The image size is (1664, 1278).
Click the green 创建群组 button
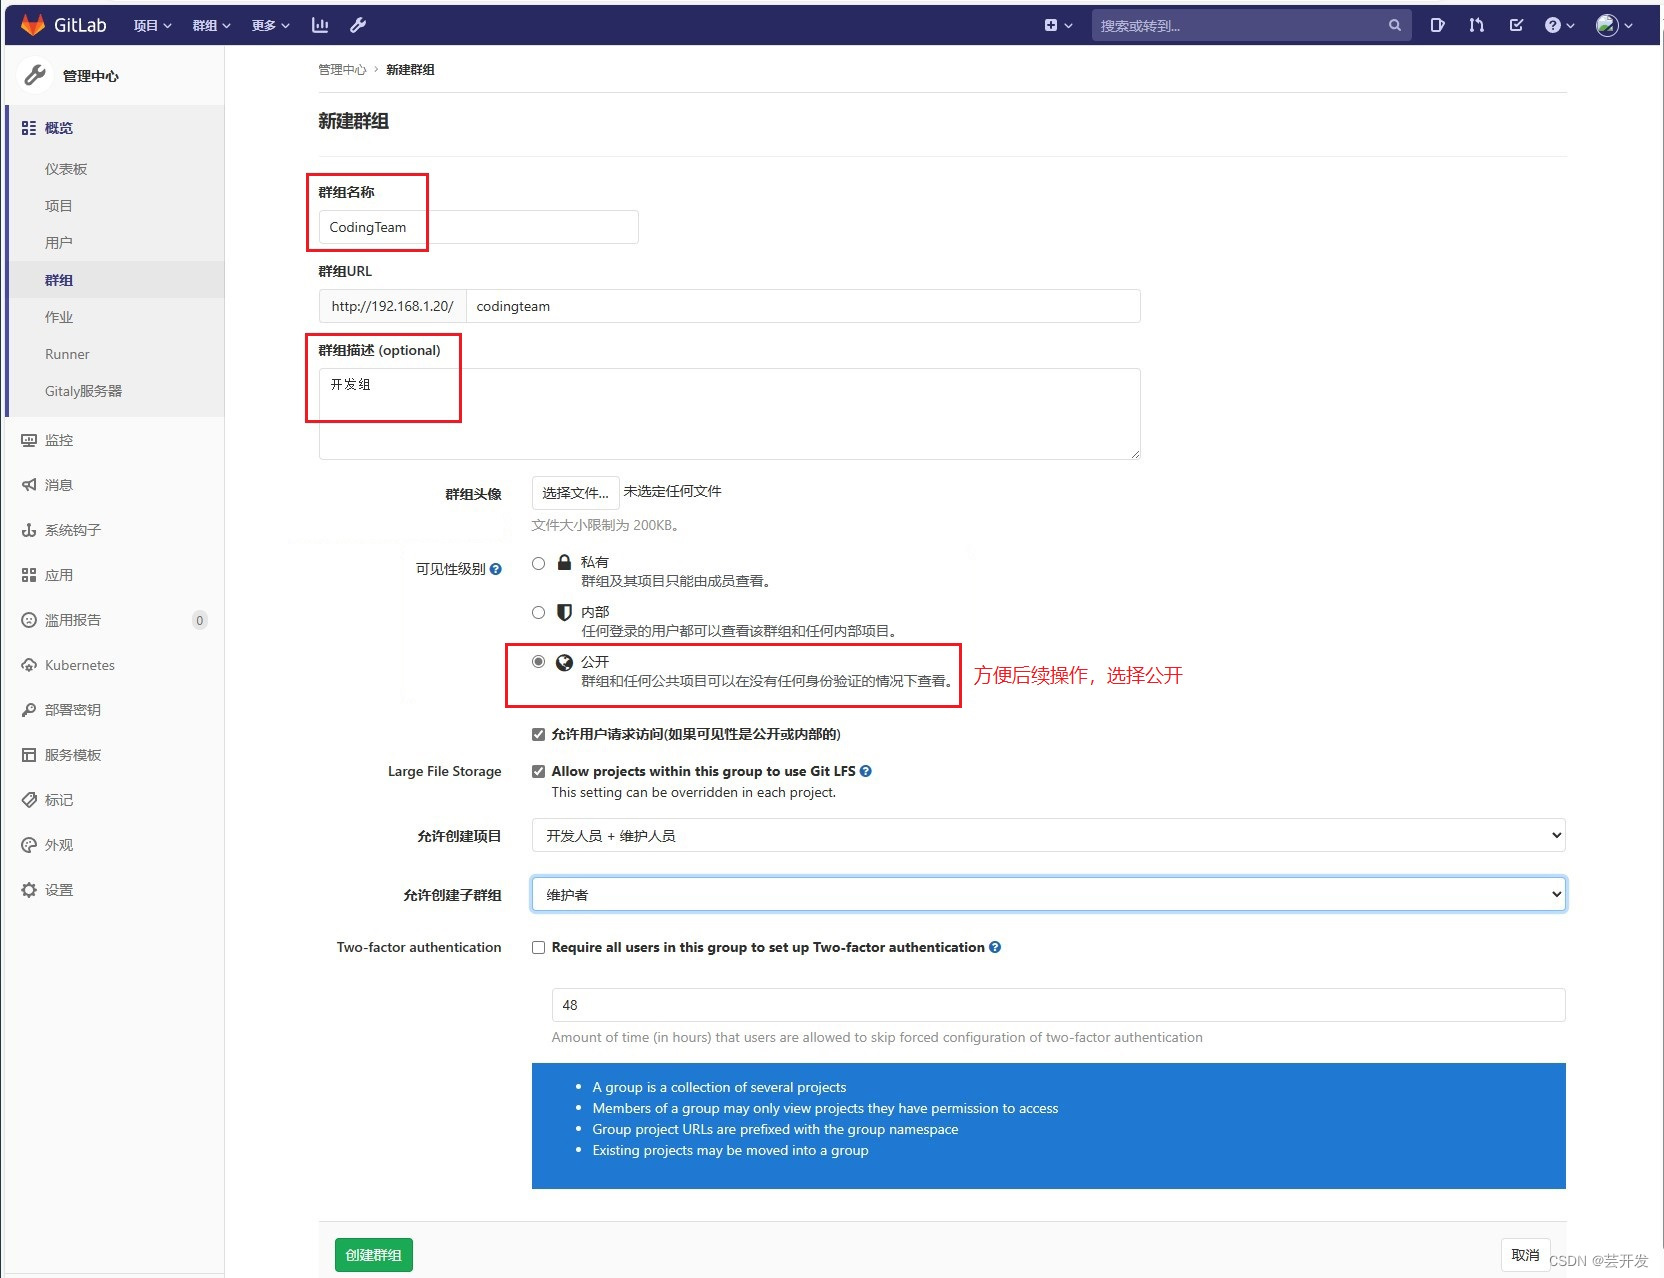pyautogui.click(x=373, y=1255)
